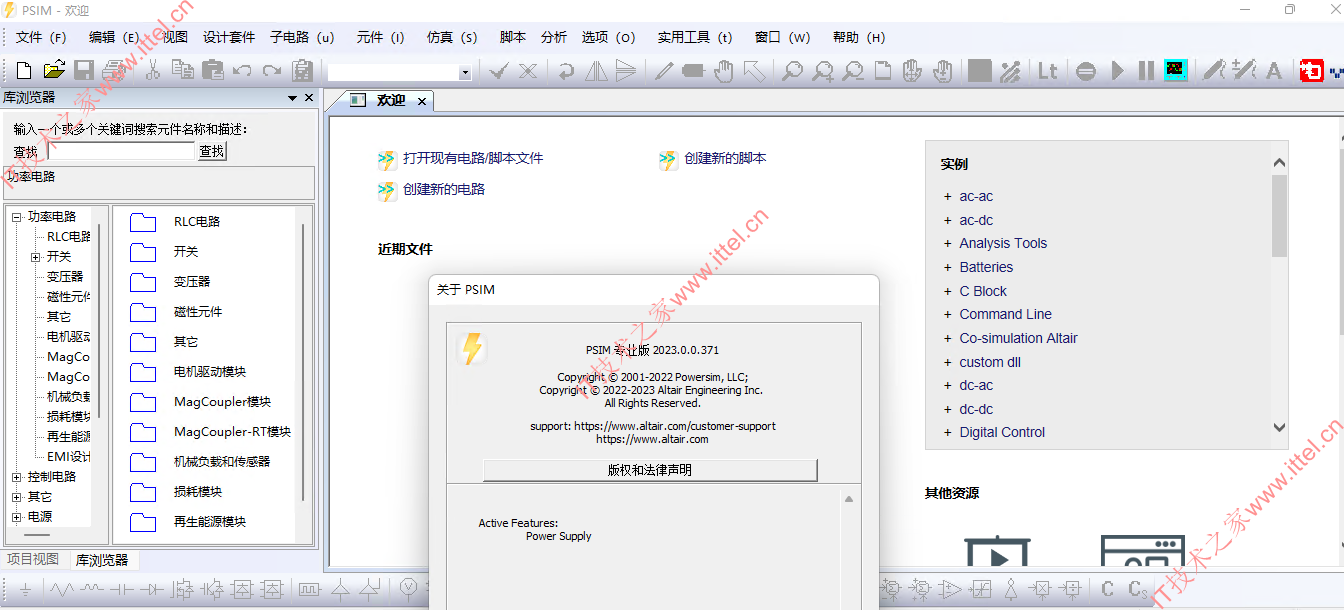Click the Cut scissors icon

[x=153, y=70]
